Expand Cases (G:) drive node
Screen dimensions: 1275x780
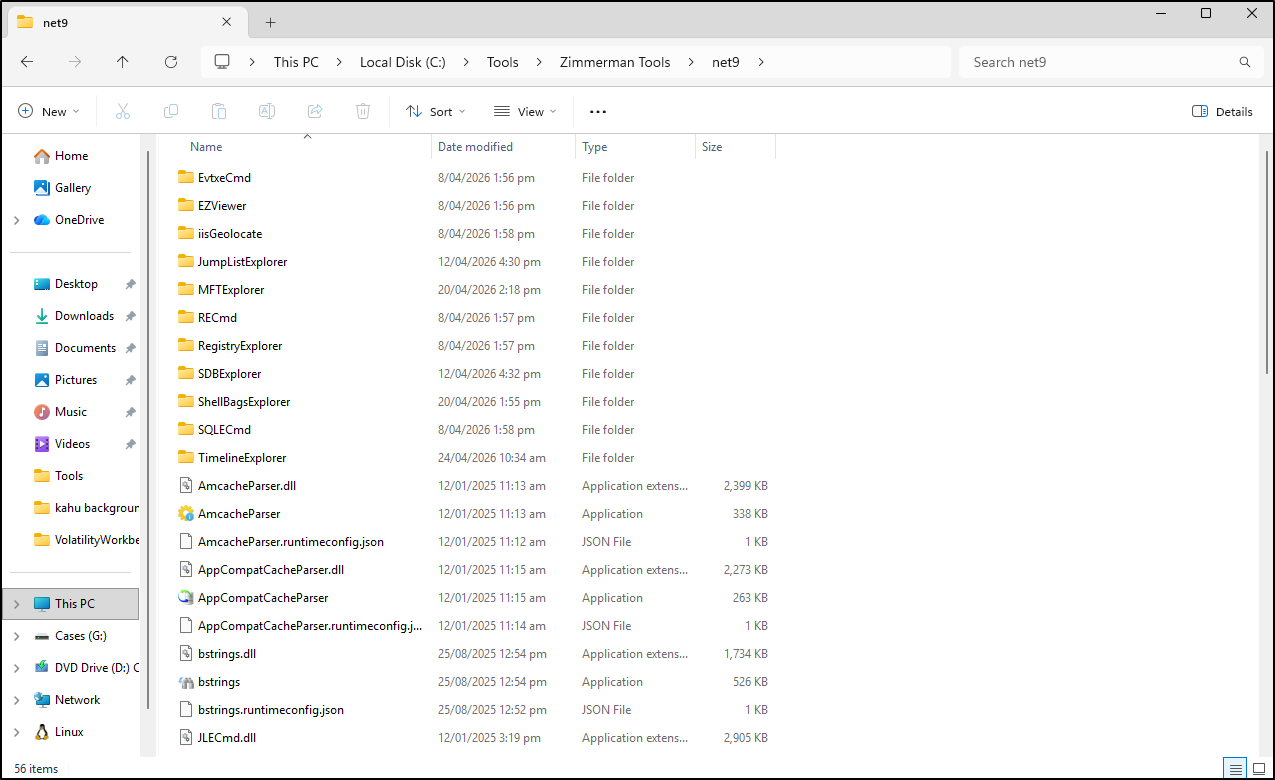17,636
